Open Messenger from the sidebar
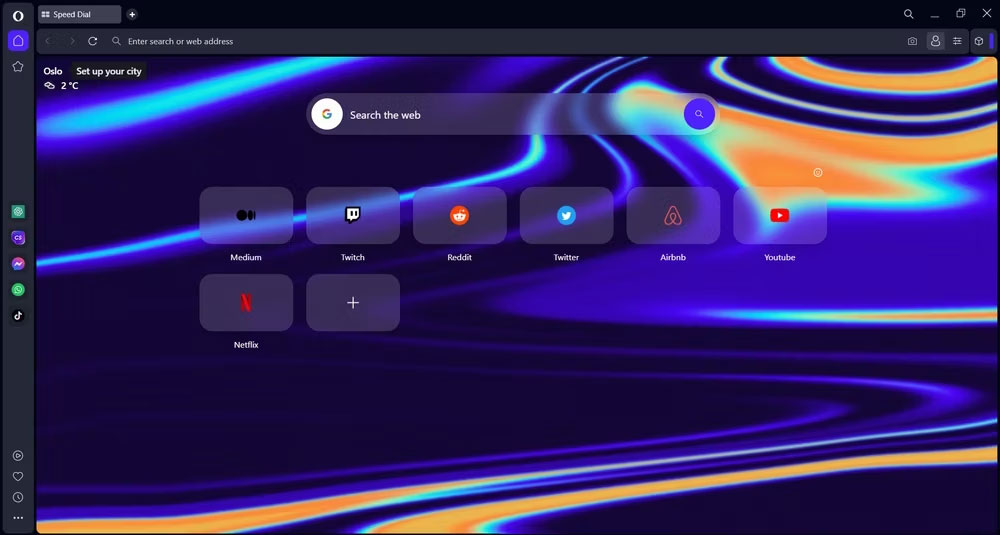This screenshot has width=1000, height=535. point(18,263)
